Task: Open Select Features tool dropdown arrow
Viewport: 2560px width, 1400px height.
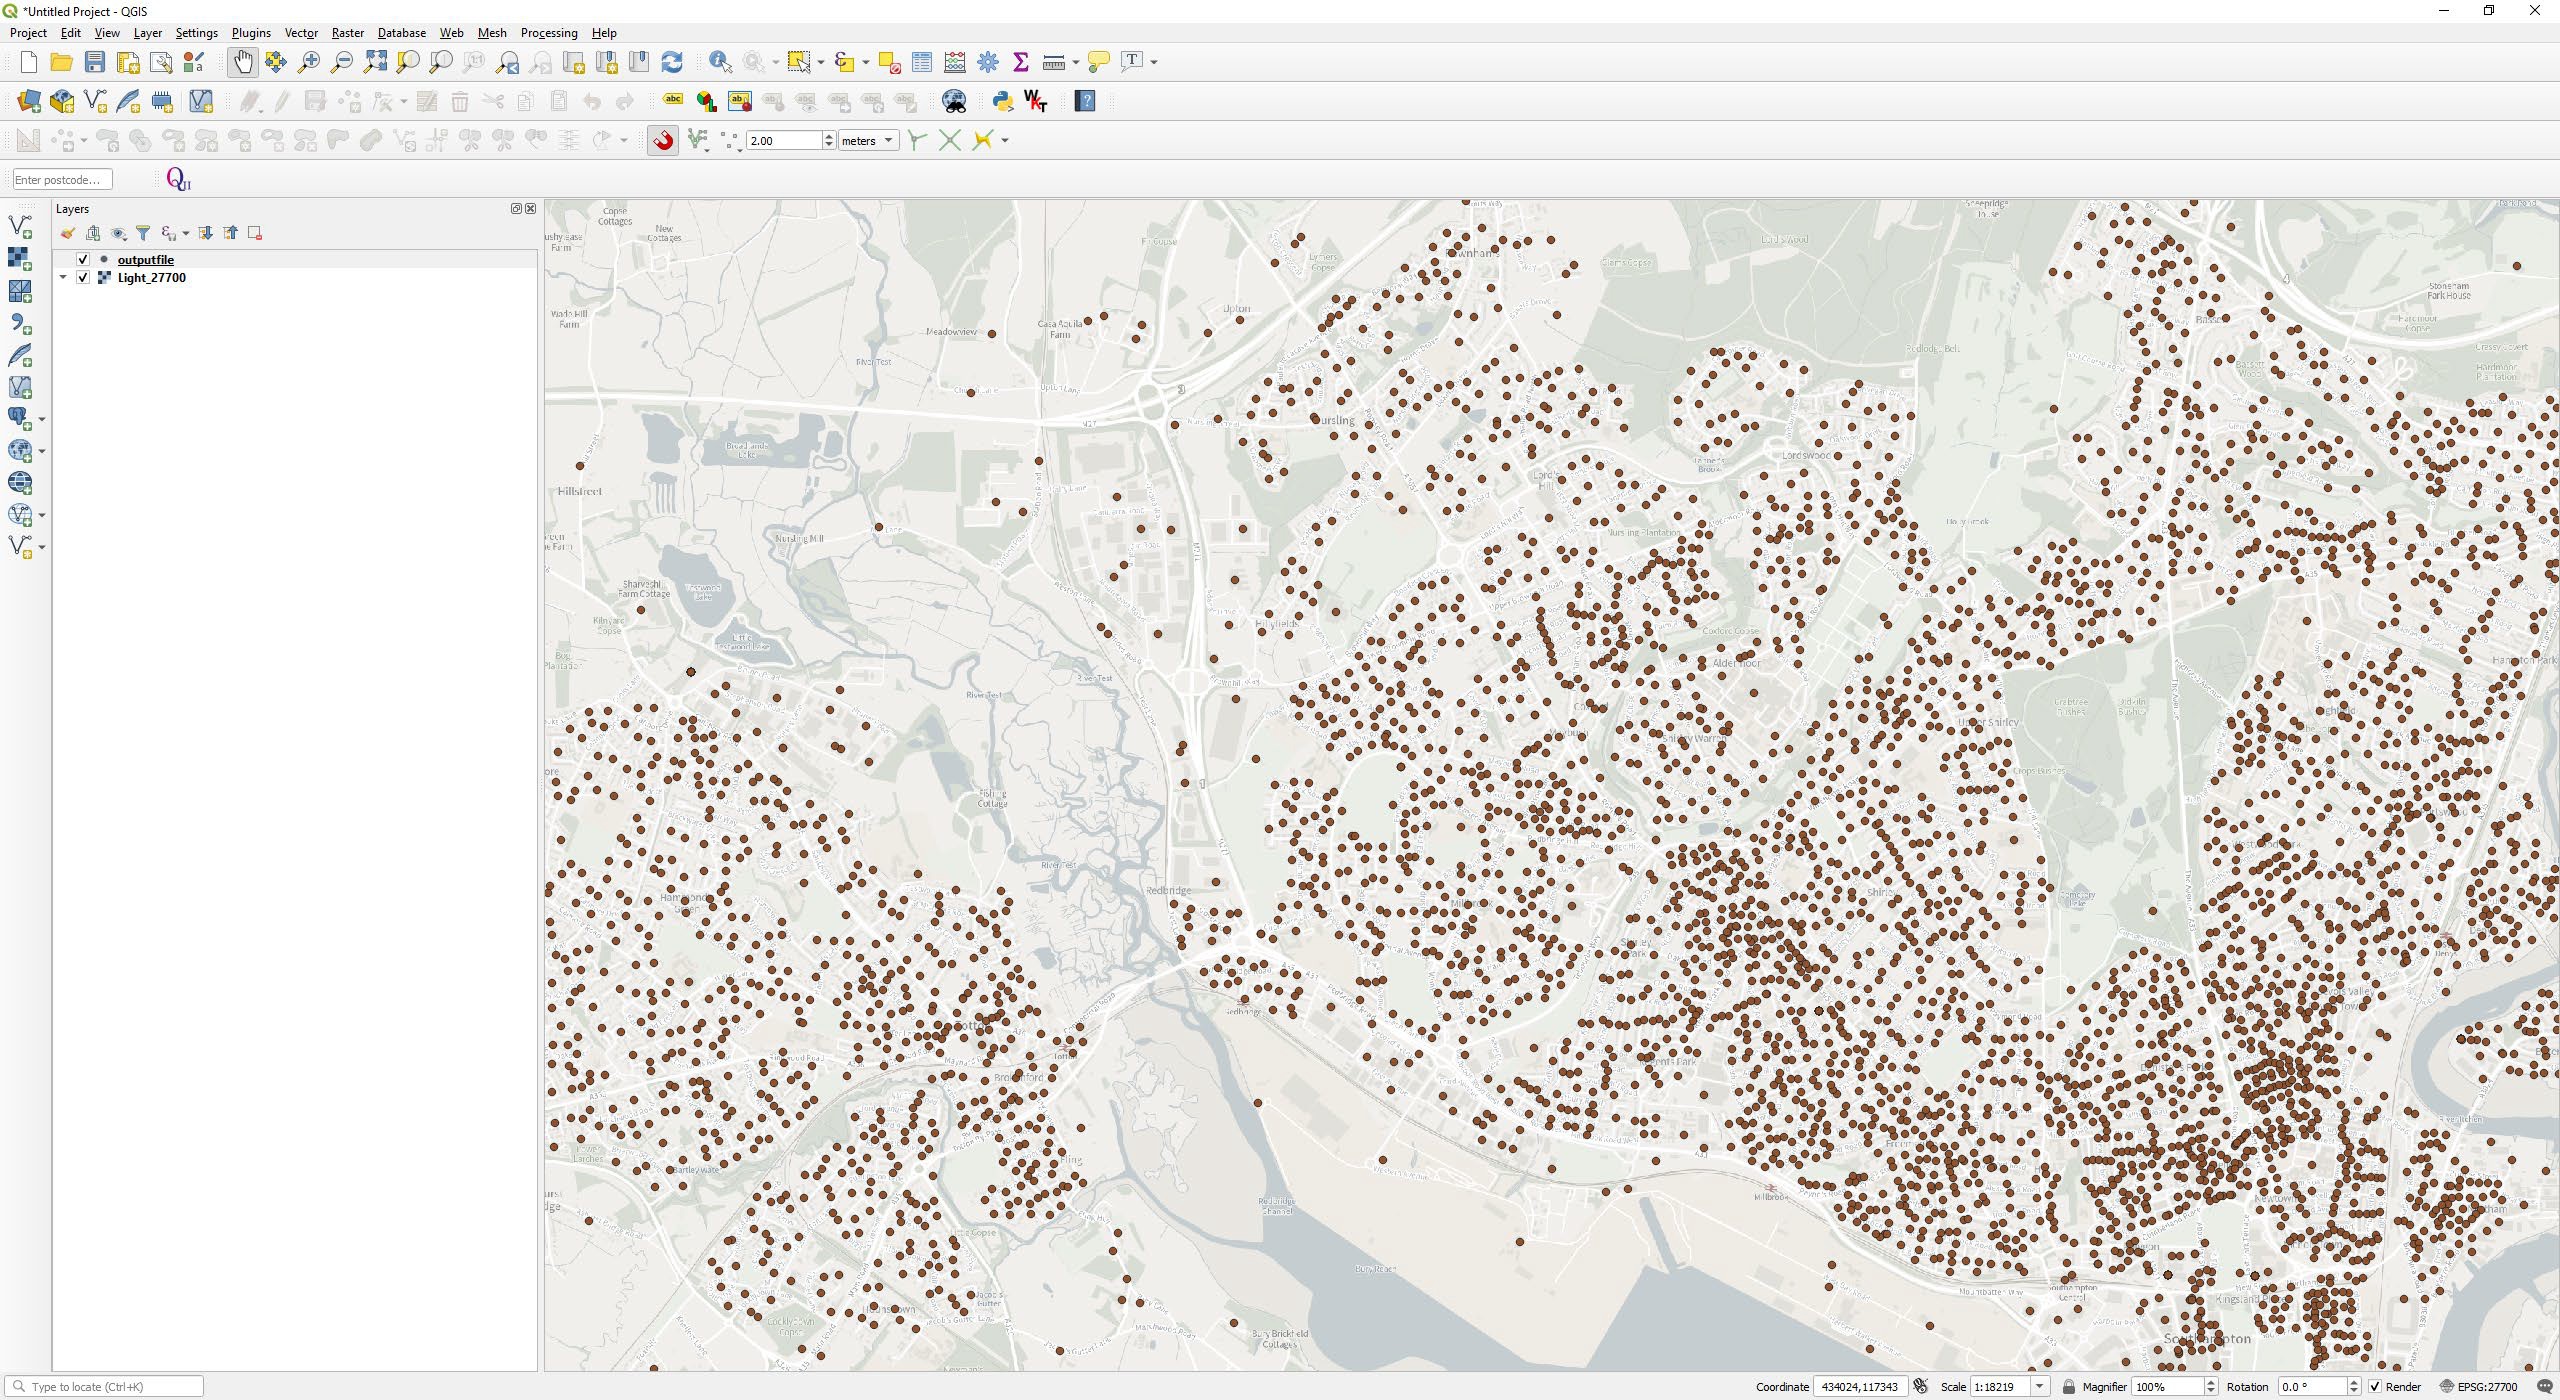Action: coord(821,62)
